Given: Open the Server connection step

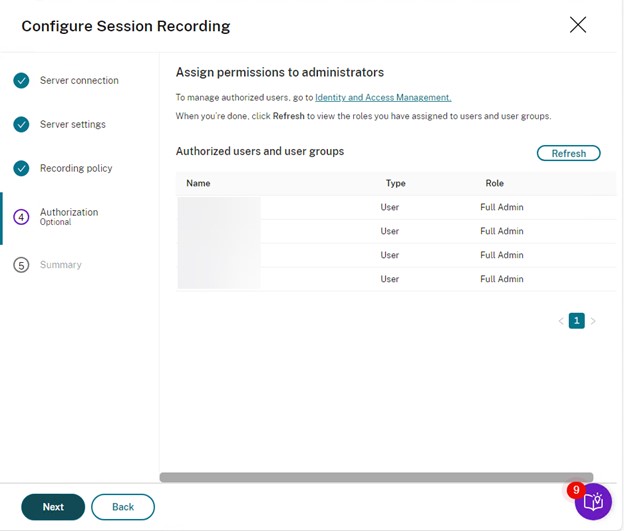Looking at the screenshot, I should tap(79, 81).
